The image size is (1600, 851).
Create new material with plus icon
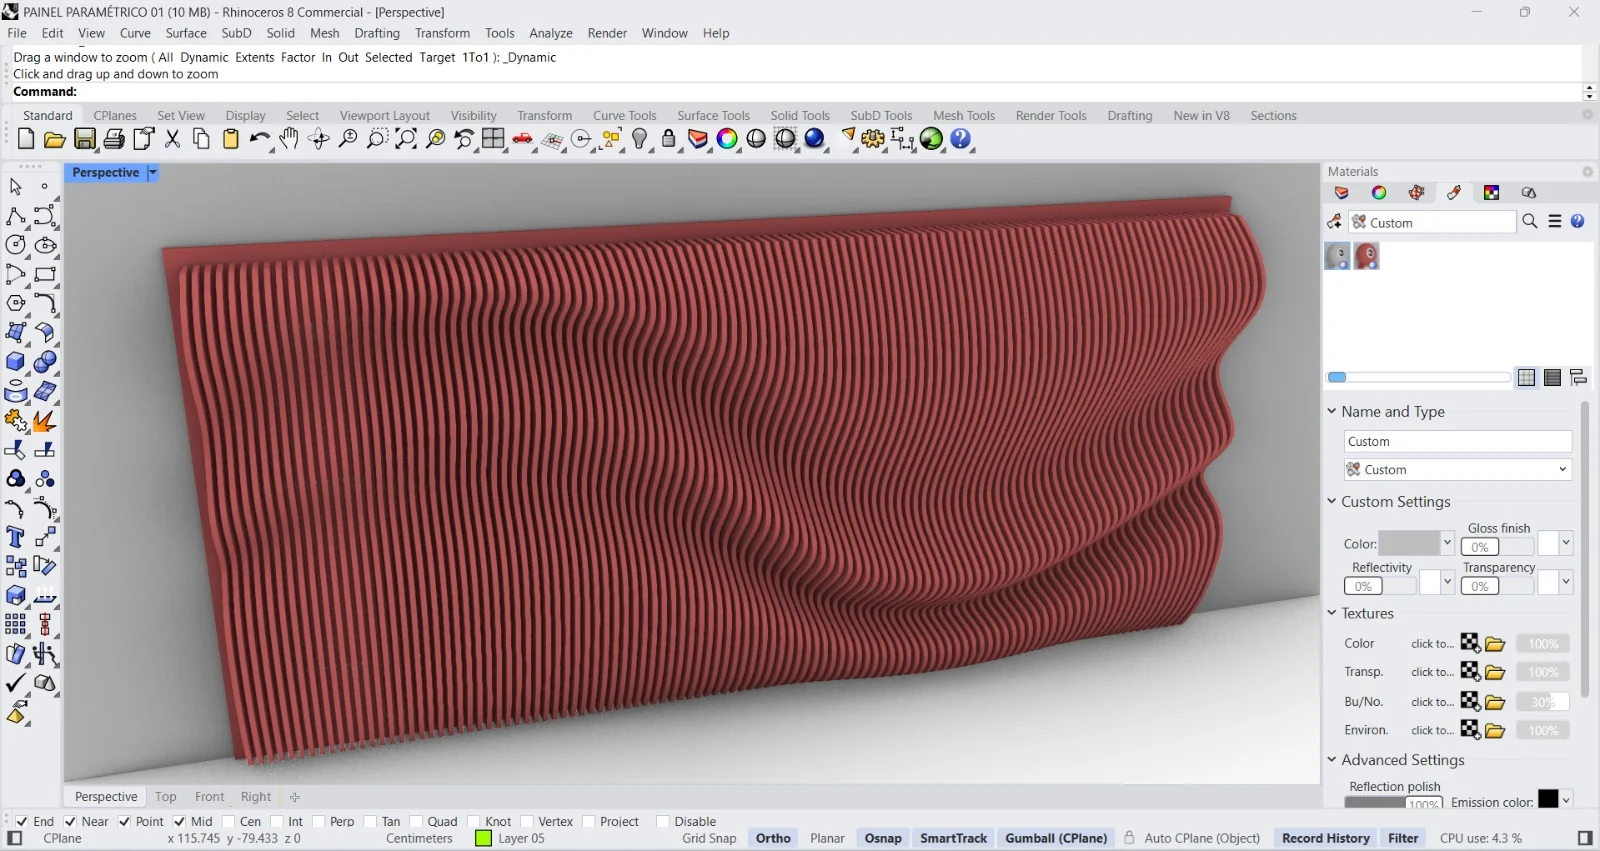click(1334, 222)
